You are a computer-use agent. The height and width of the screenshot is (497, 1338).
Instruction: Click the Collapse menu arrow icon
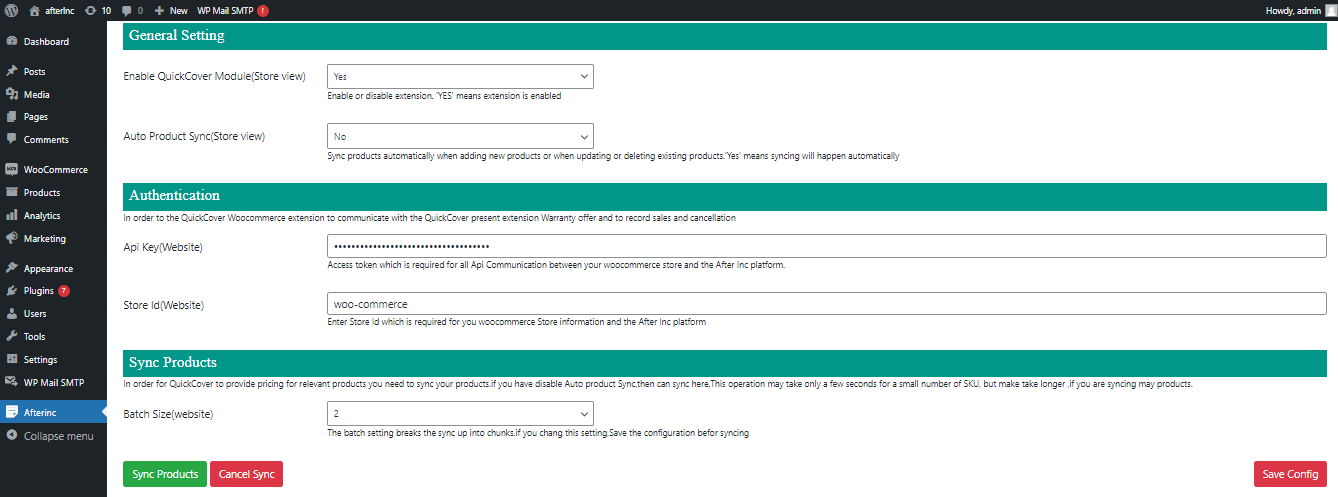pyautogui.click(x=12, y=436)
